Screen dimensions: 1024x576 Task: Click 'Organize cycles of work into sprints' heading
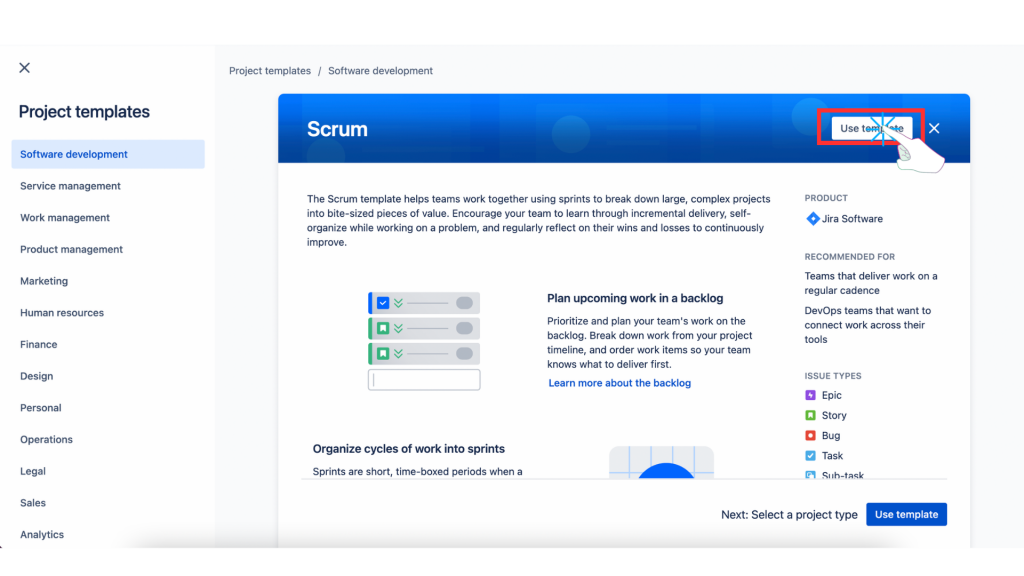point(408,449)
